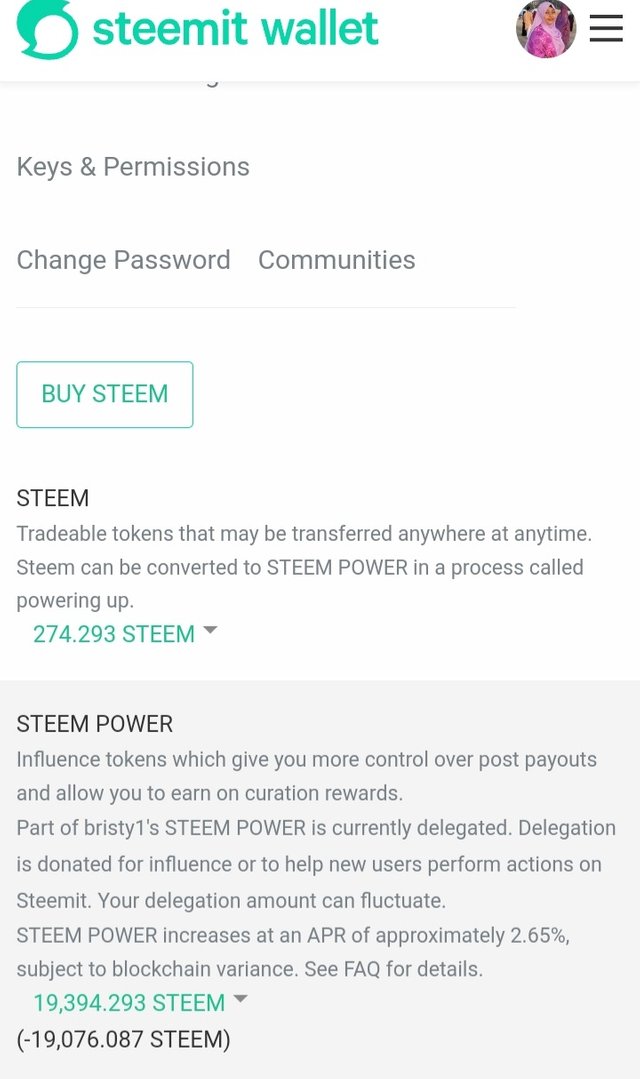Open the 274.293 STEEM balance menu
This screenshot has height=1079, width=640.
(114, 634)
